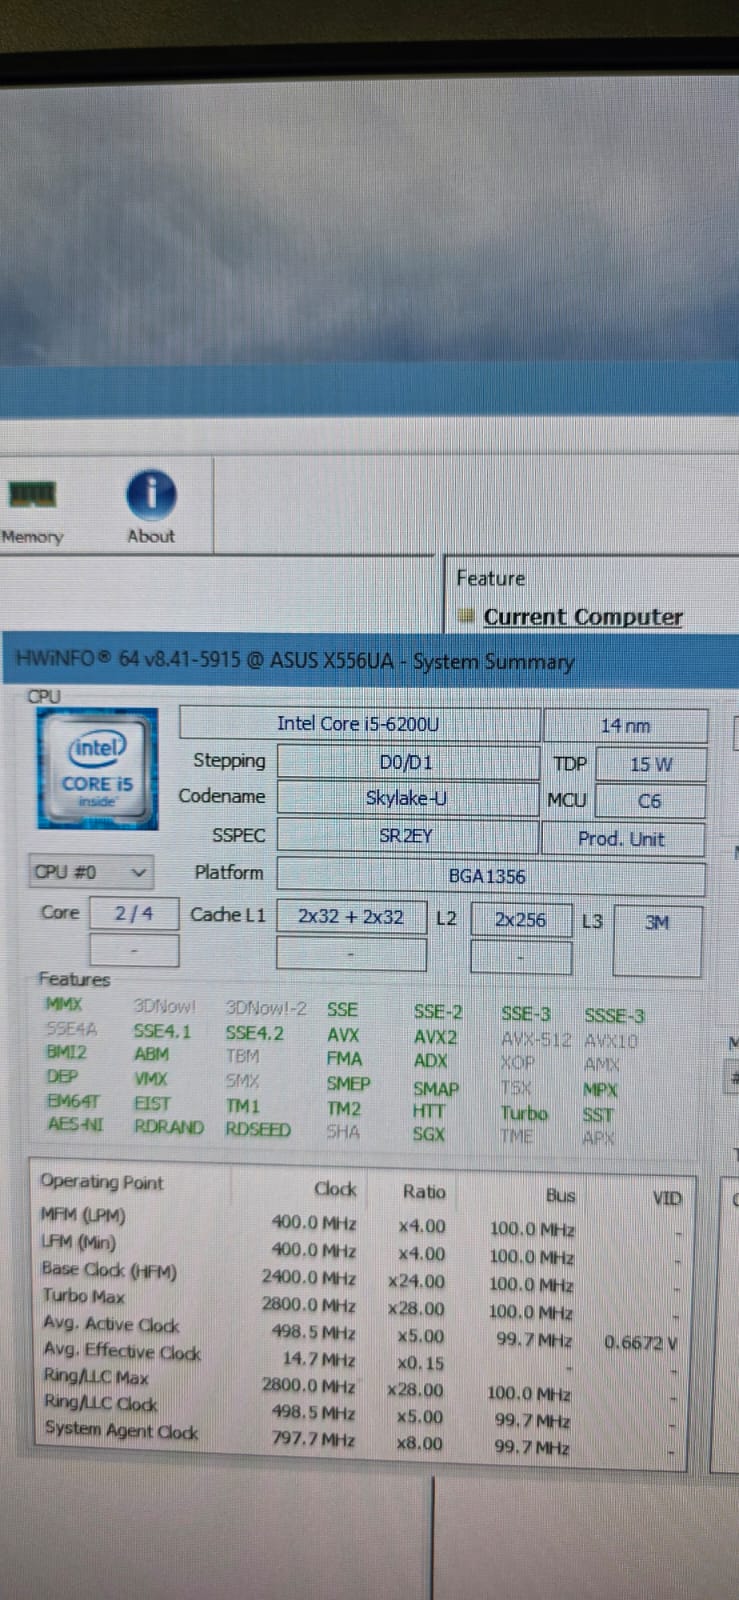The width and height of the screenshot is (739, 1600).
Task: Click the 2x256 L2 cache value
Action: tap(521, 920)
